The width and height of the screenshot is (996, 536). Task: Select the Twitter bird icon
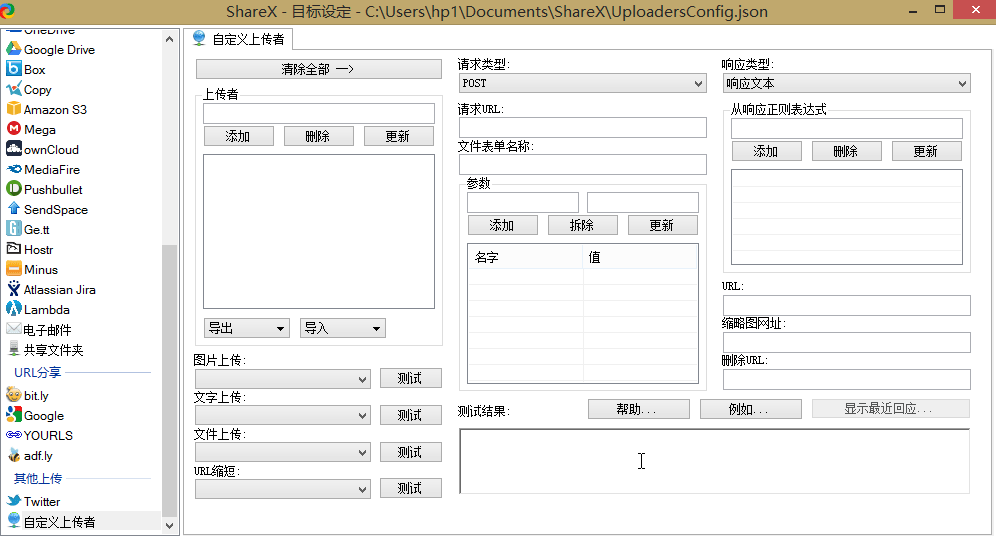click(x=14, y=501)
